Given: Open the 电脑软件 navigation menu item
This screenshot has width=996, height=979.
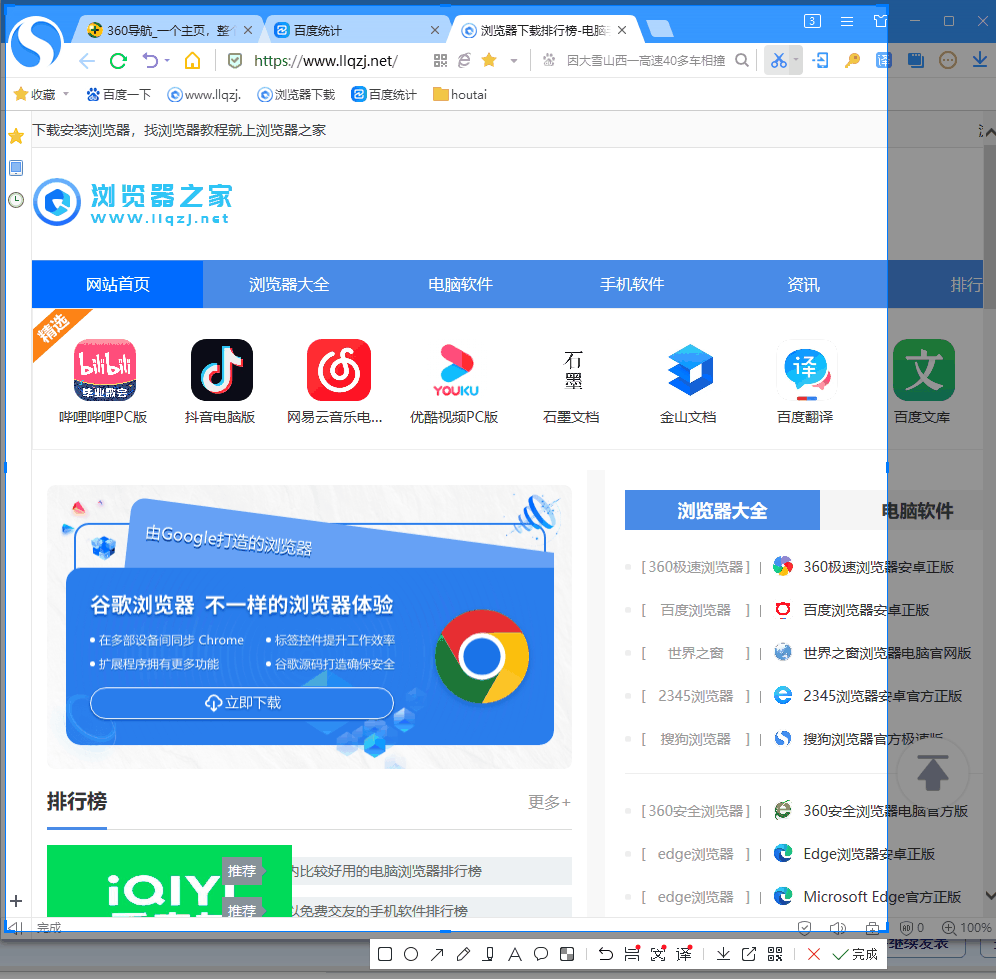Looking at the screenshot, I should [460, 284].
